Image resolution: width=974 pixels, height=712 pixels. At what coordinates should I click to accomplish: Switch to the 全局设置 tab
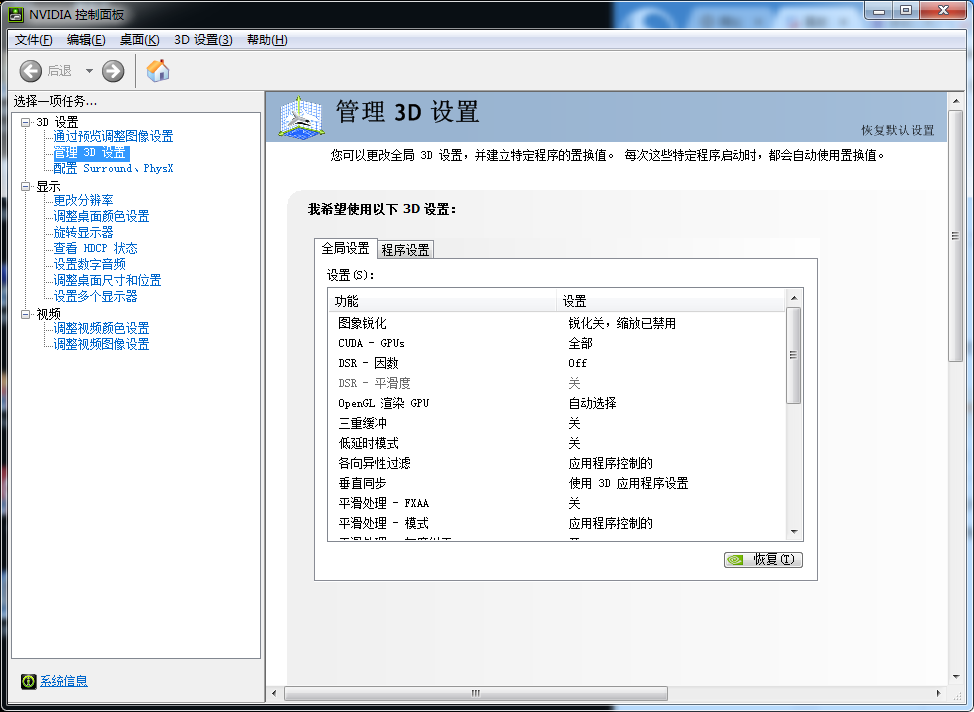coord(345,249)
